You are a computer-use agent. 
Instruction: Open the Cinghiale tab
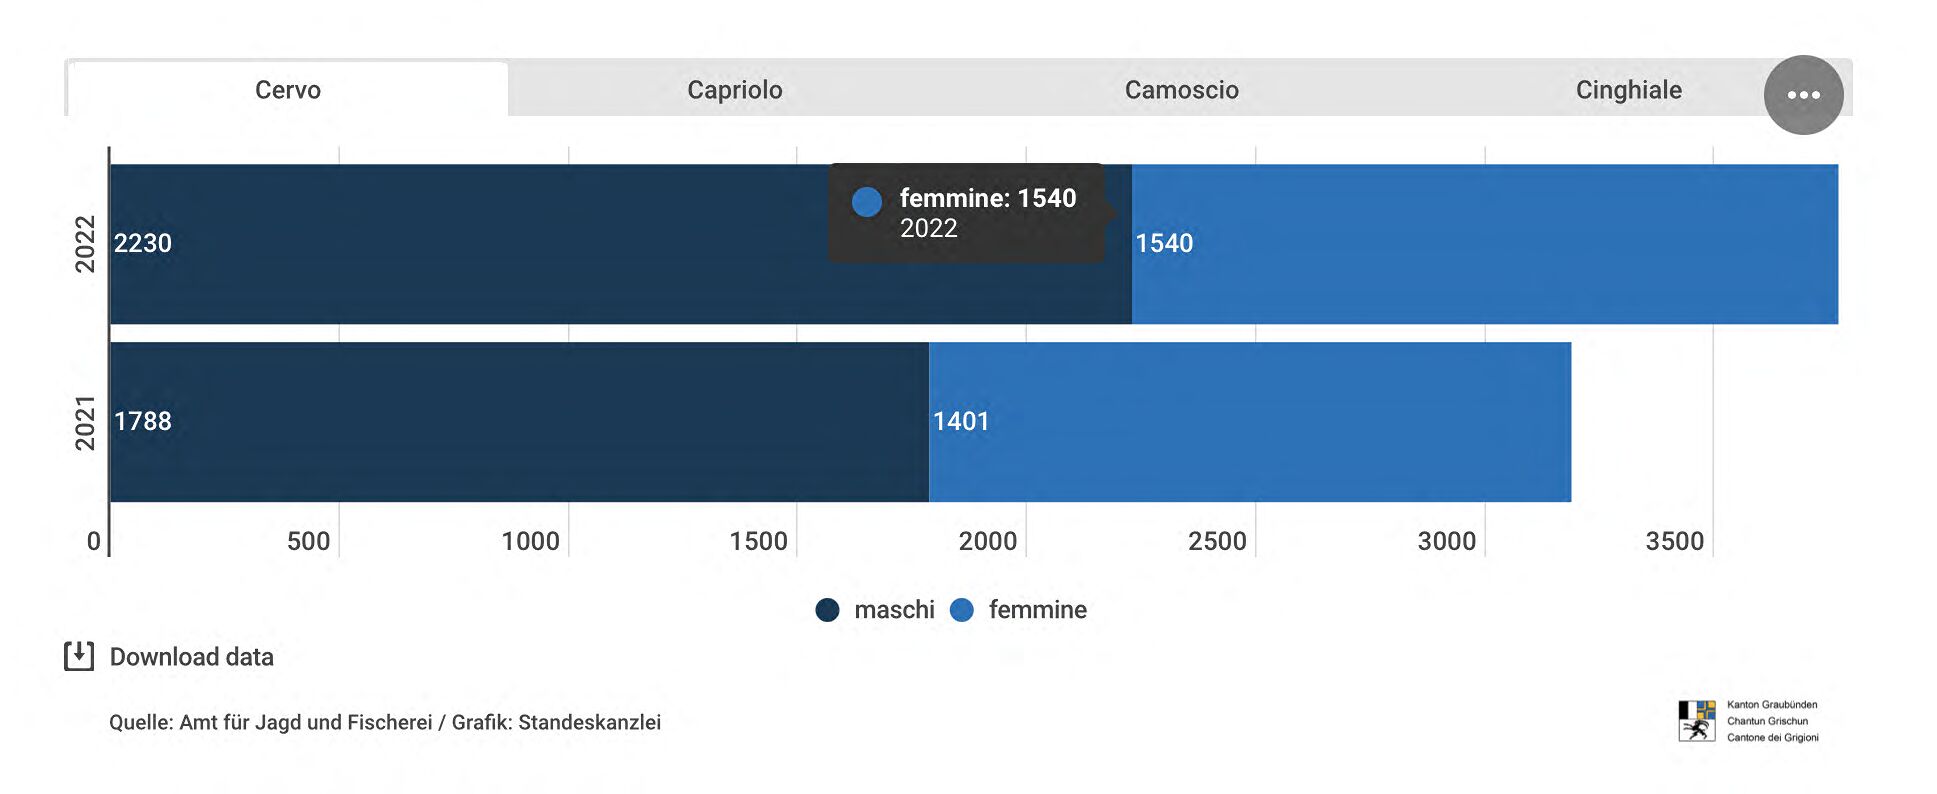tap(1628, 89)
